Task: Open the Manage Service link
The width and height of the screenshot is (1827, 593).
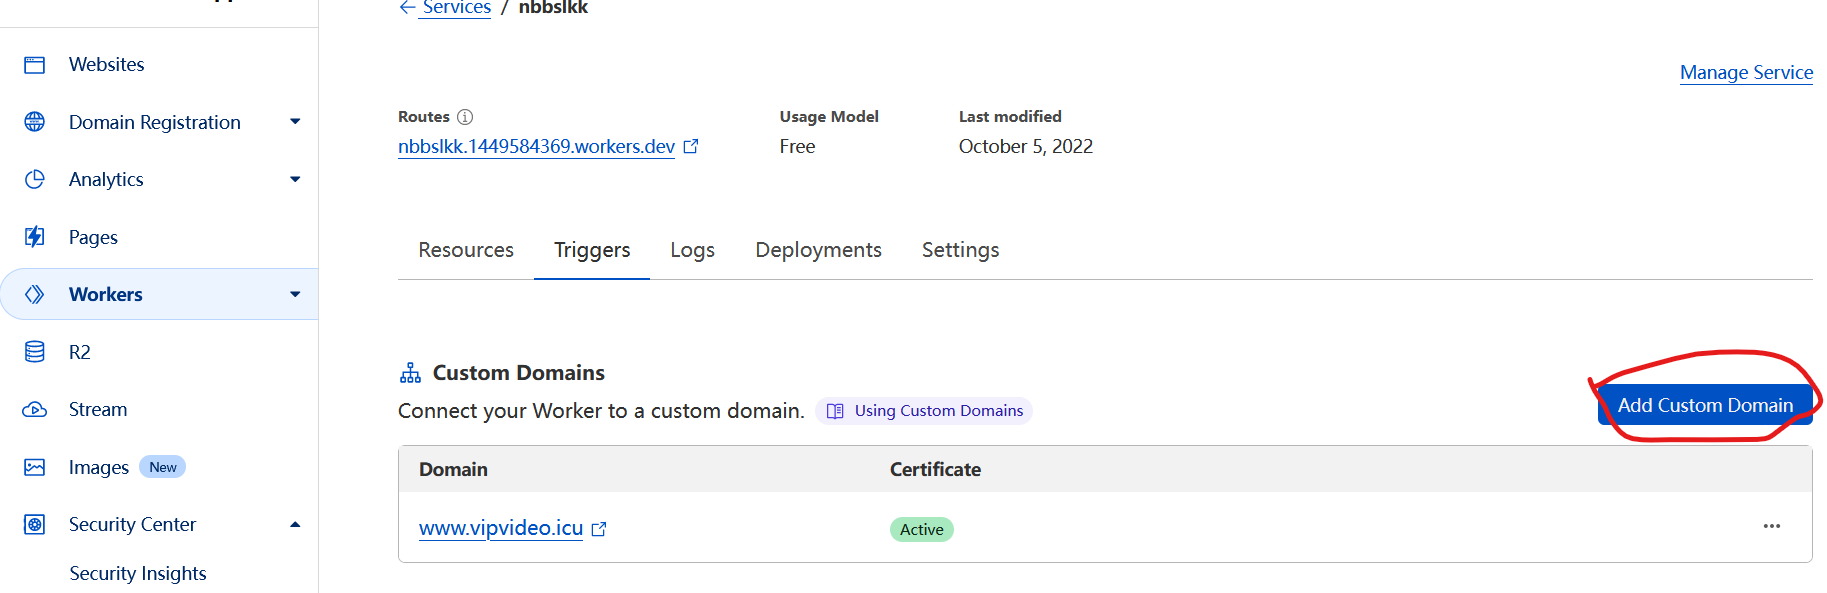Action: click(1746, 73)
